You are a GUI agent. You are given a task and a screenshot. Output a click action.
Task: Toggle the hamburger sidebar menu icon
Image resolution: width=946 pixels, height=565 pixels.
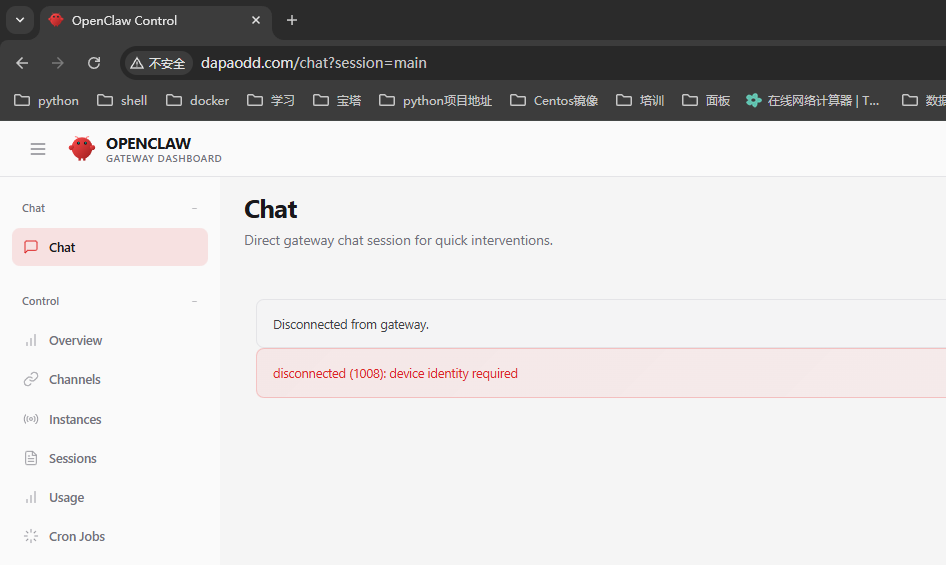click(38, 149)
